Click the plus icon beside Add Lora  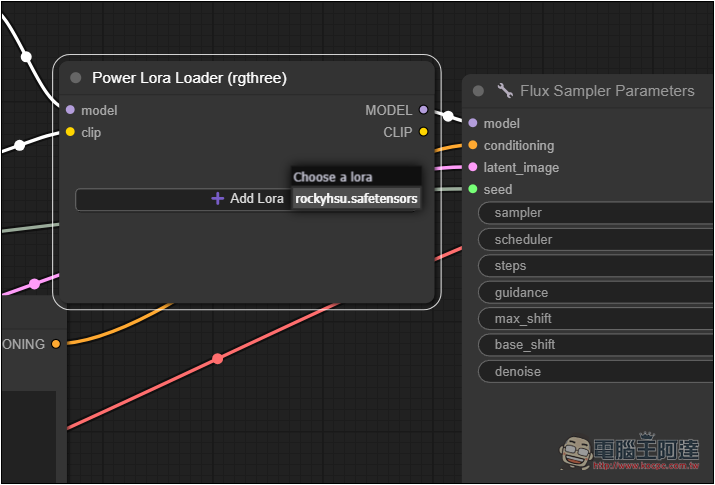(x=217, y=199)
